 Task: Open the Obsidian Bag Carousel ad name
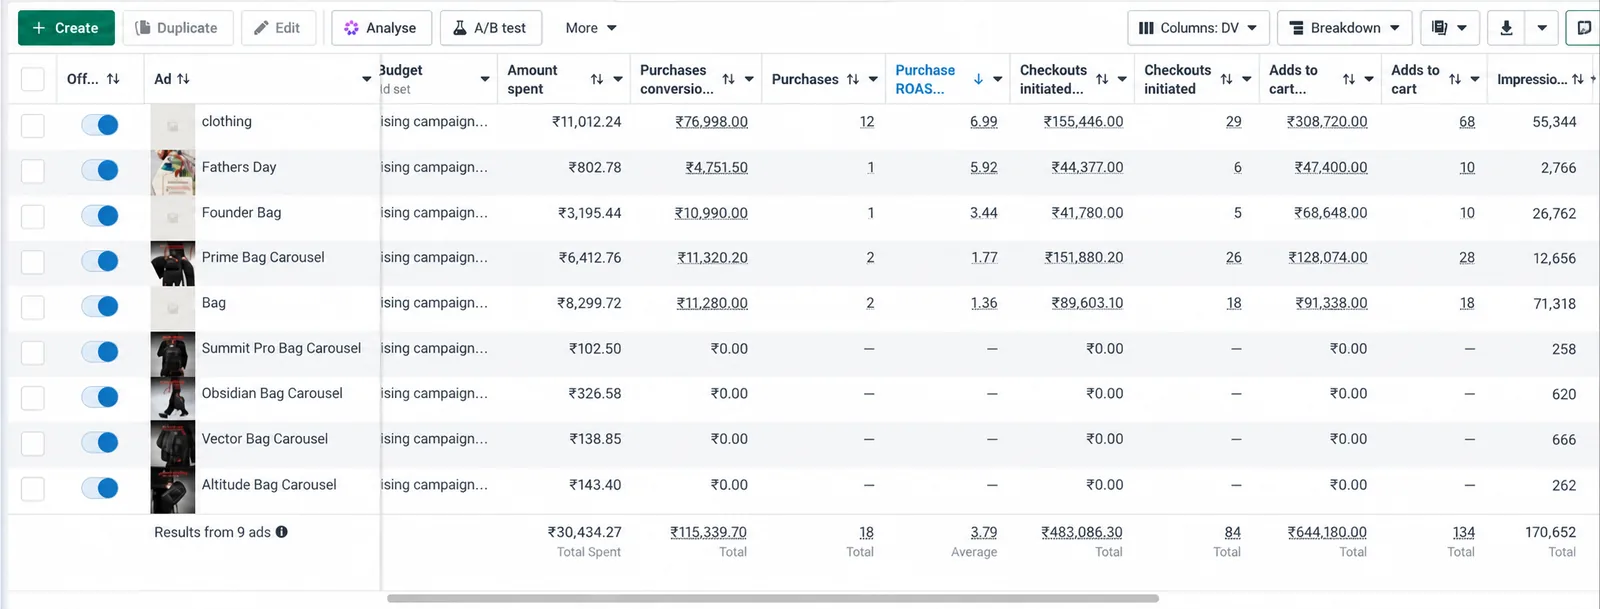(x=272, y=393)
